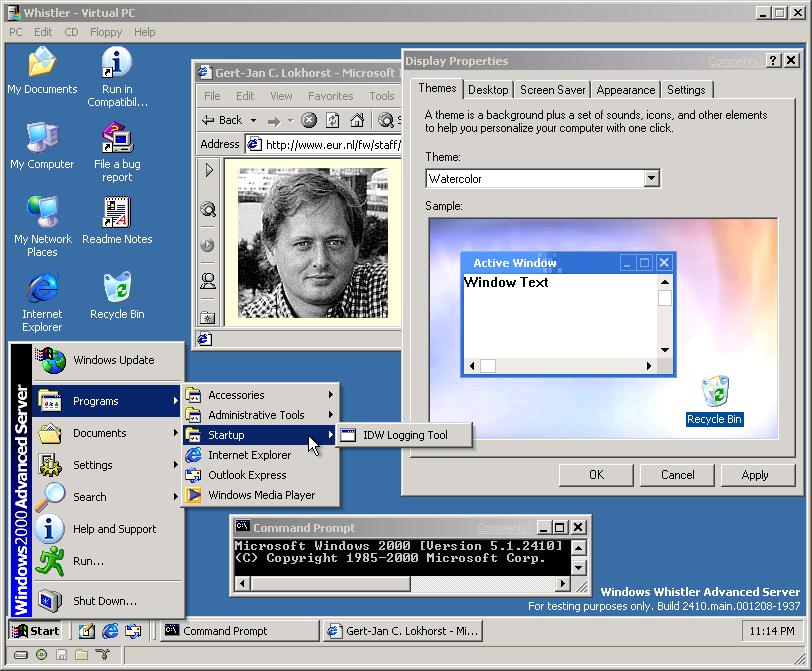Switch to the Appearance tab
The height and width of the screenshot is (671, 812).
pos(626,90)
